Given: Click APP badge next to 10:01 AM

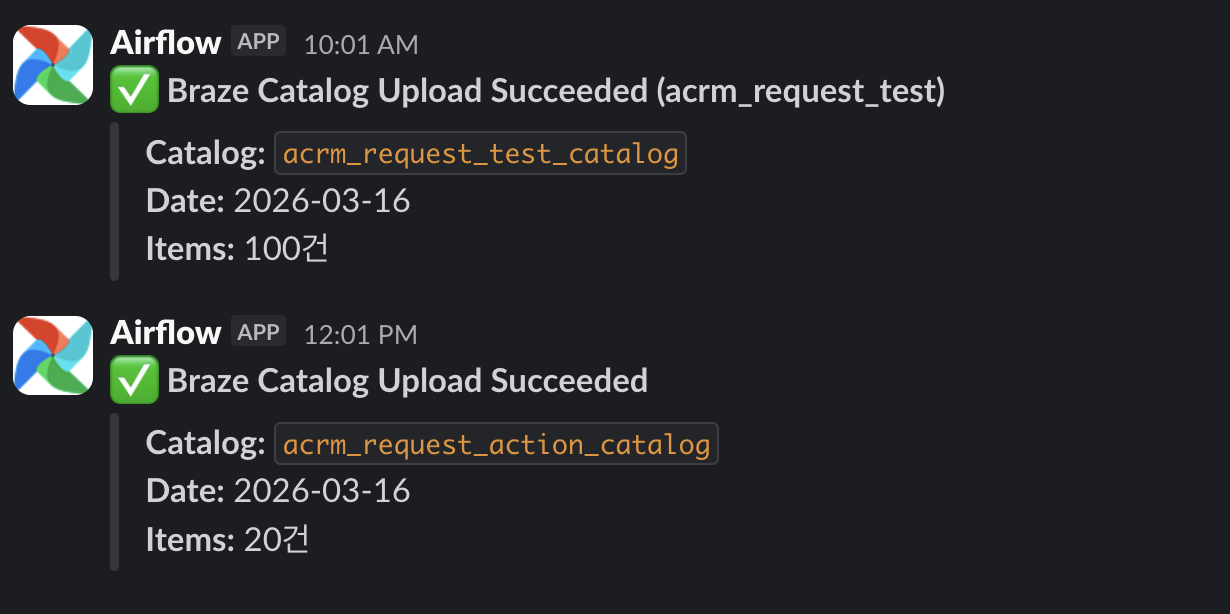Looking at the screenshot, I should pos(259,42).
